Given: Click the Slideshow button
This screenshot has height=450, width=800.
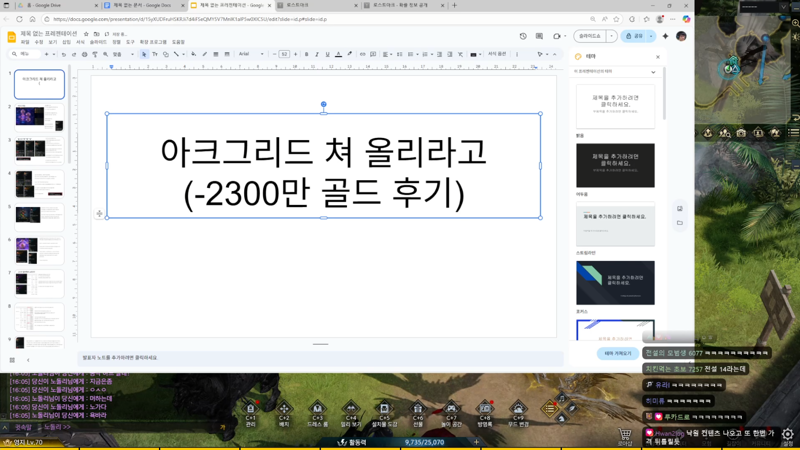Looking at the screenshot, I should [x=590, y=36].
